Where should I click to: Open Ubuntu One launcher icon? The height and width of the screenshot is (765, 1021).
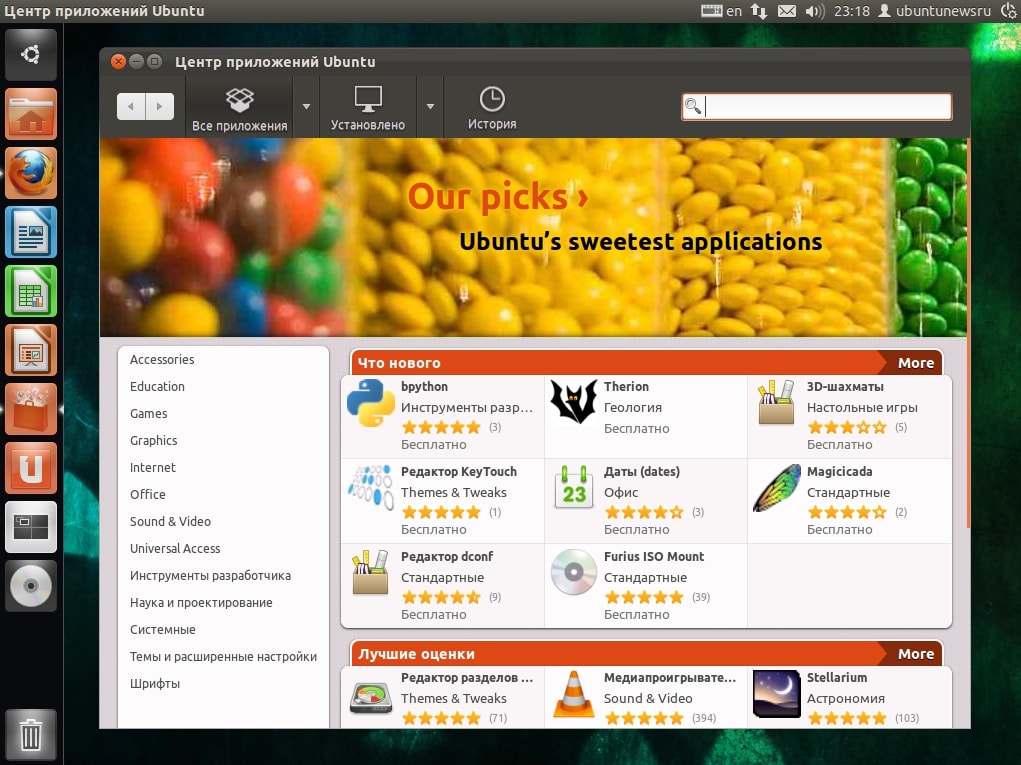coord(31,468)
